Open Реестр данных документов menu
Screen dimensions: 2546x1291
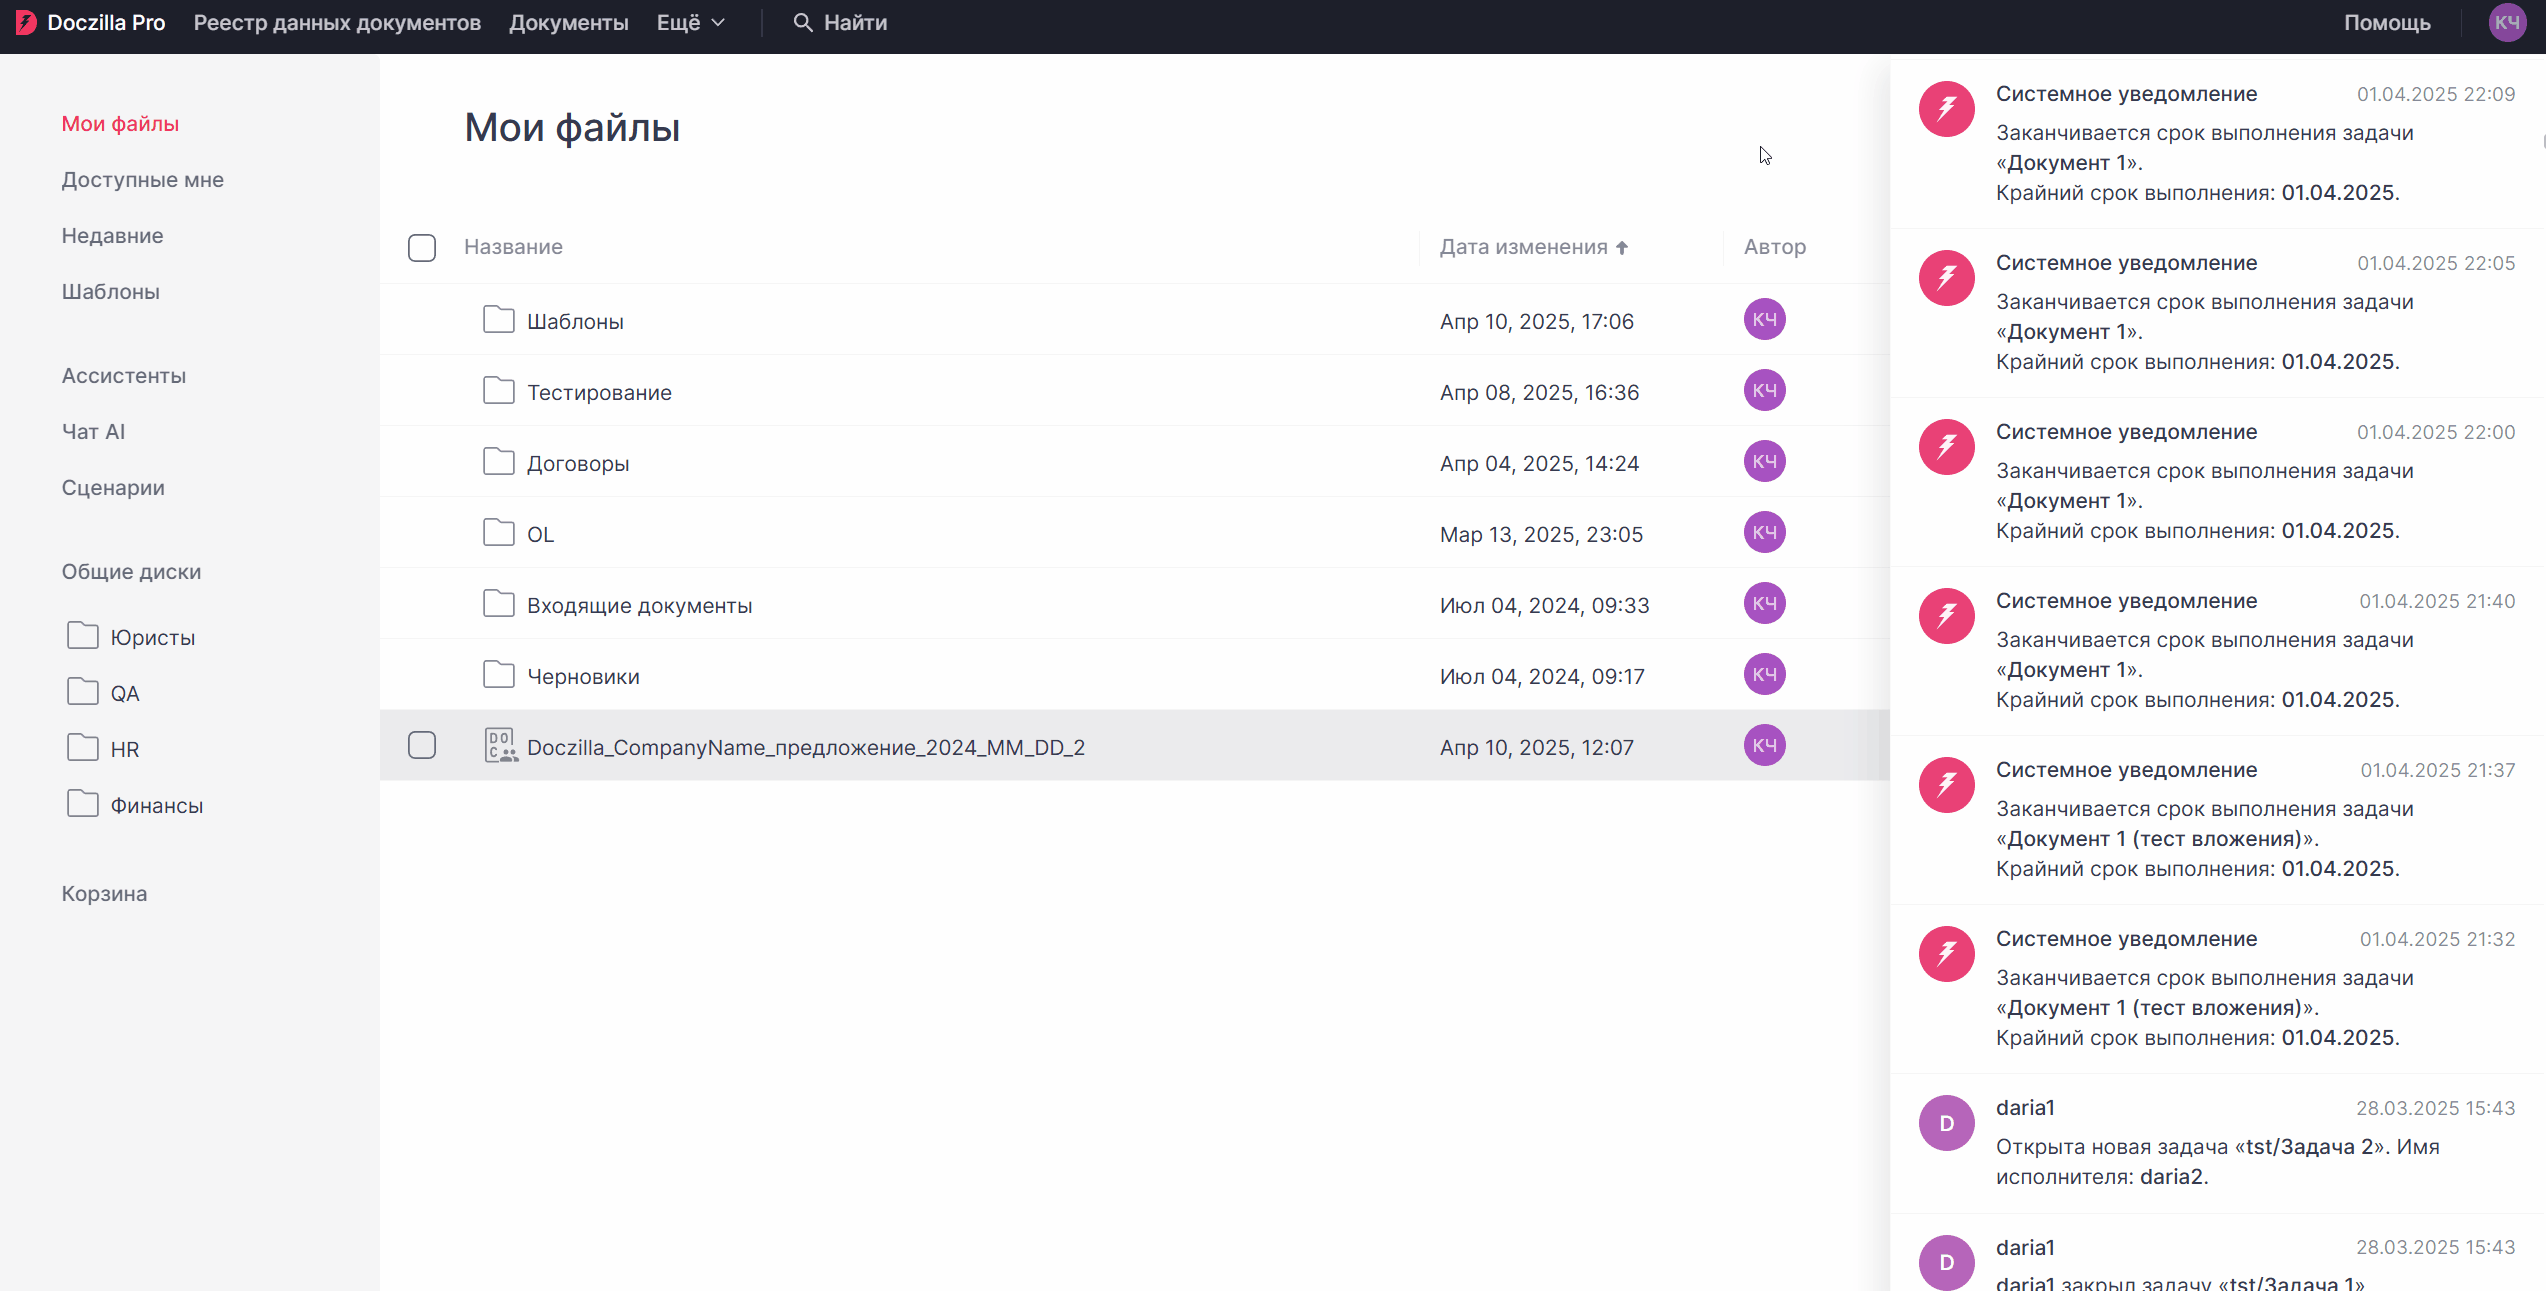tap(337, 22)
